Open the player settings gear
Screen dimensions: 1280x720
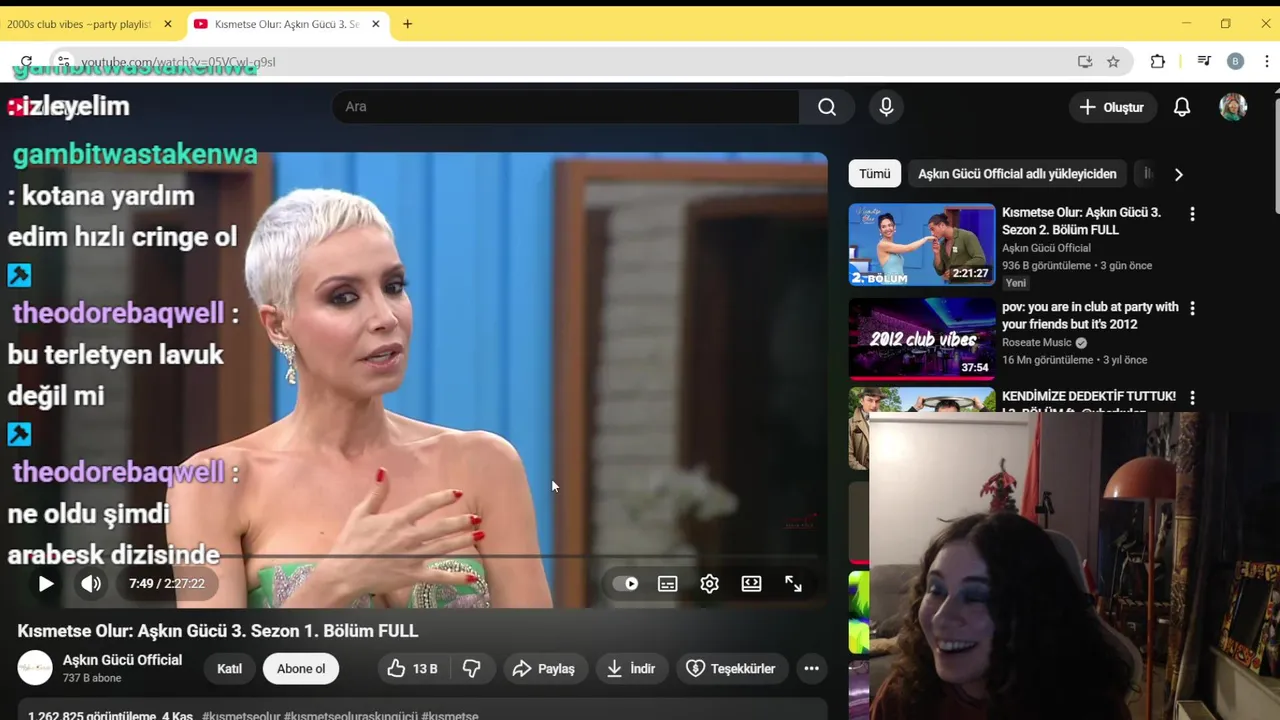[x=710, y=584]
